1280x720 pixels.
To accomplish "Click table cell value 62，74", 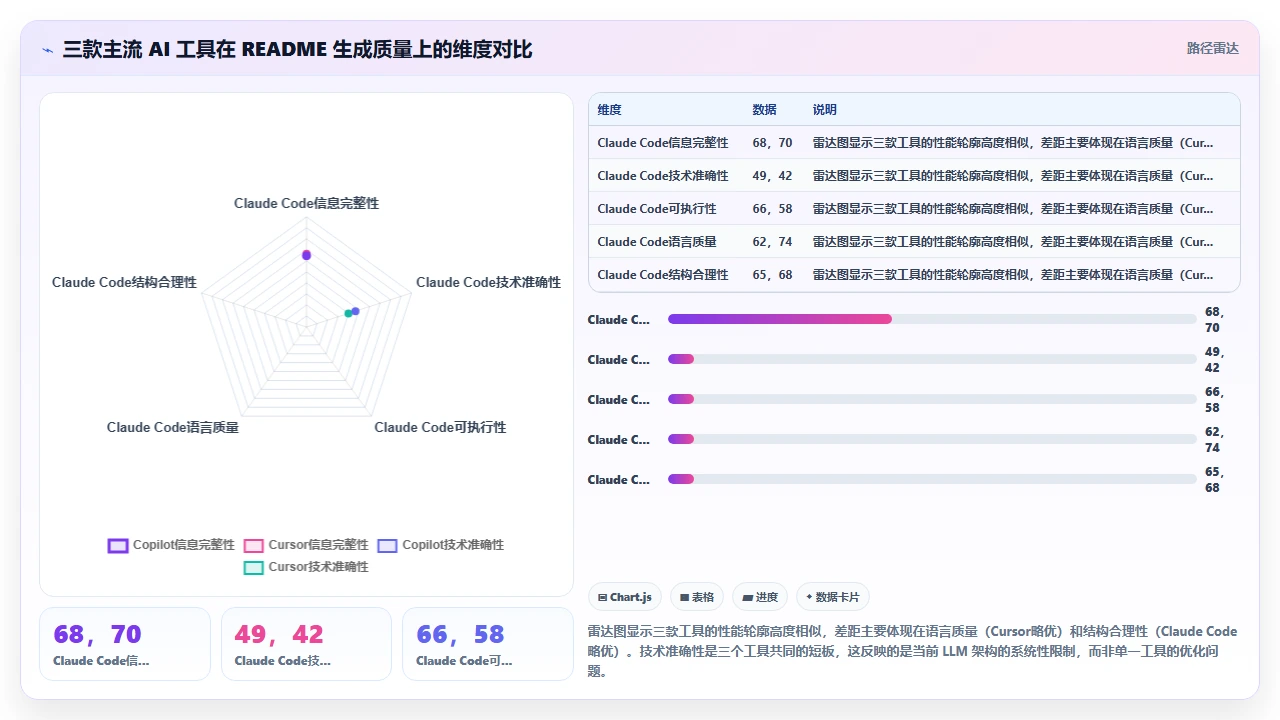I will 772,242.
